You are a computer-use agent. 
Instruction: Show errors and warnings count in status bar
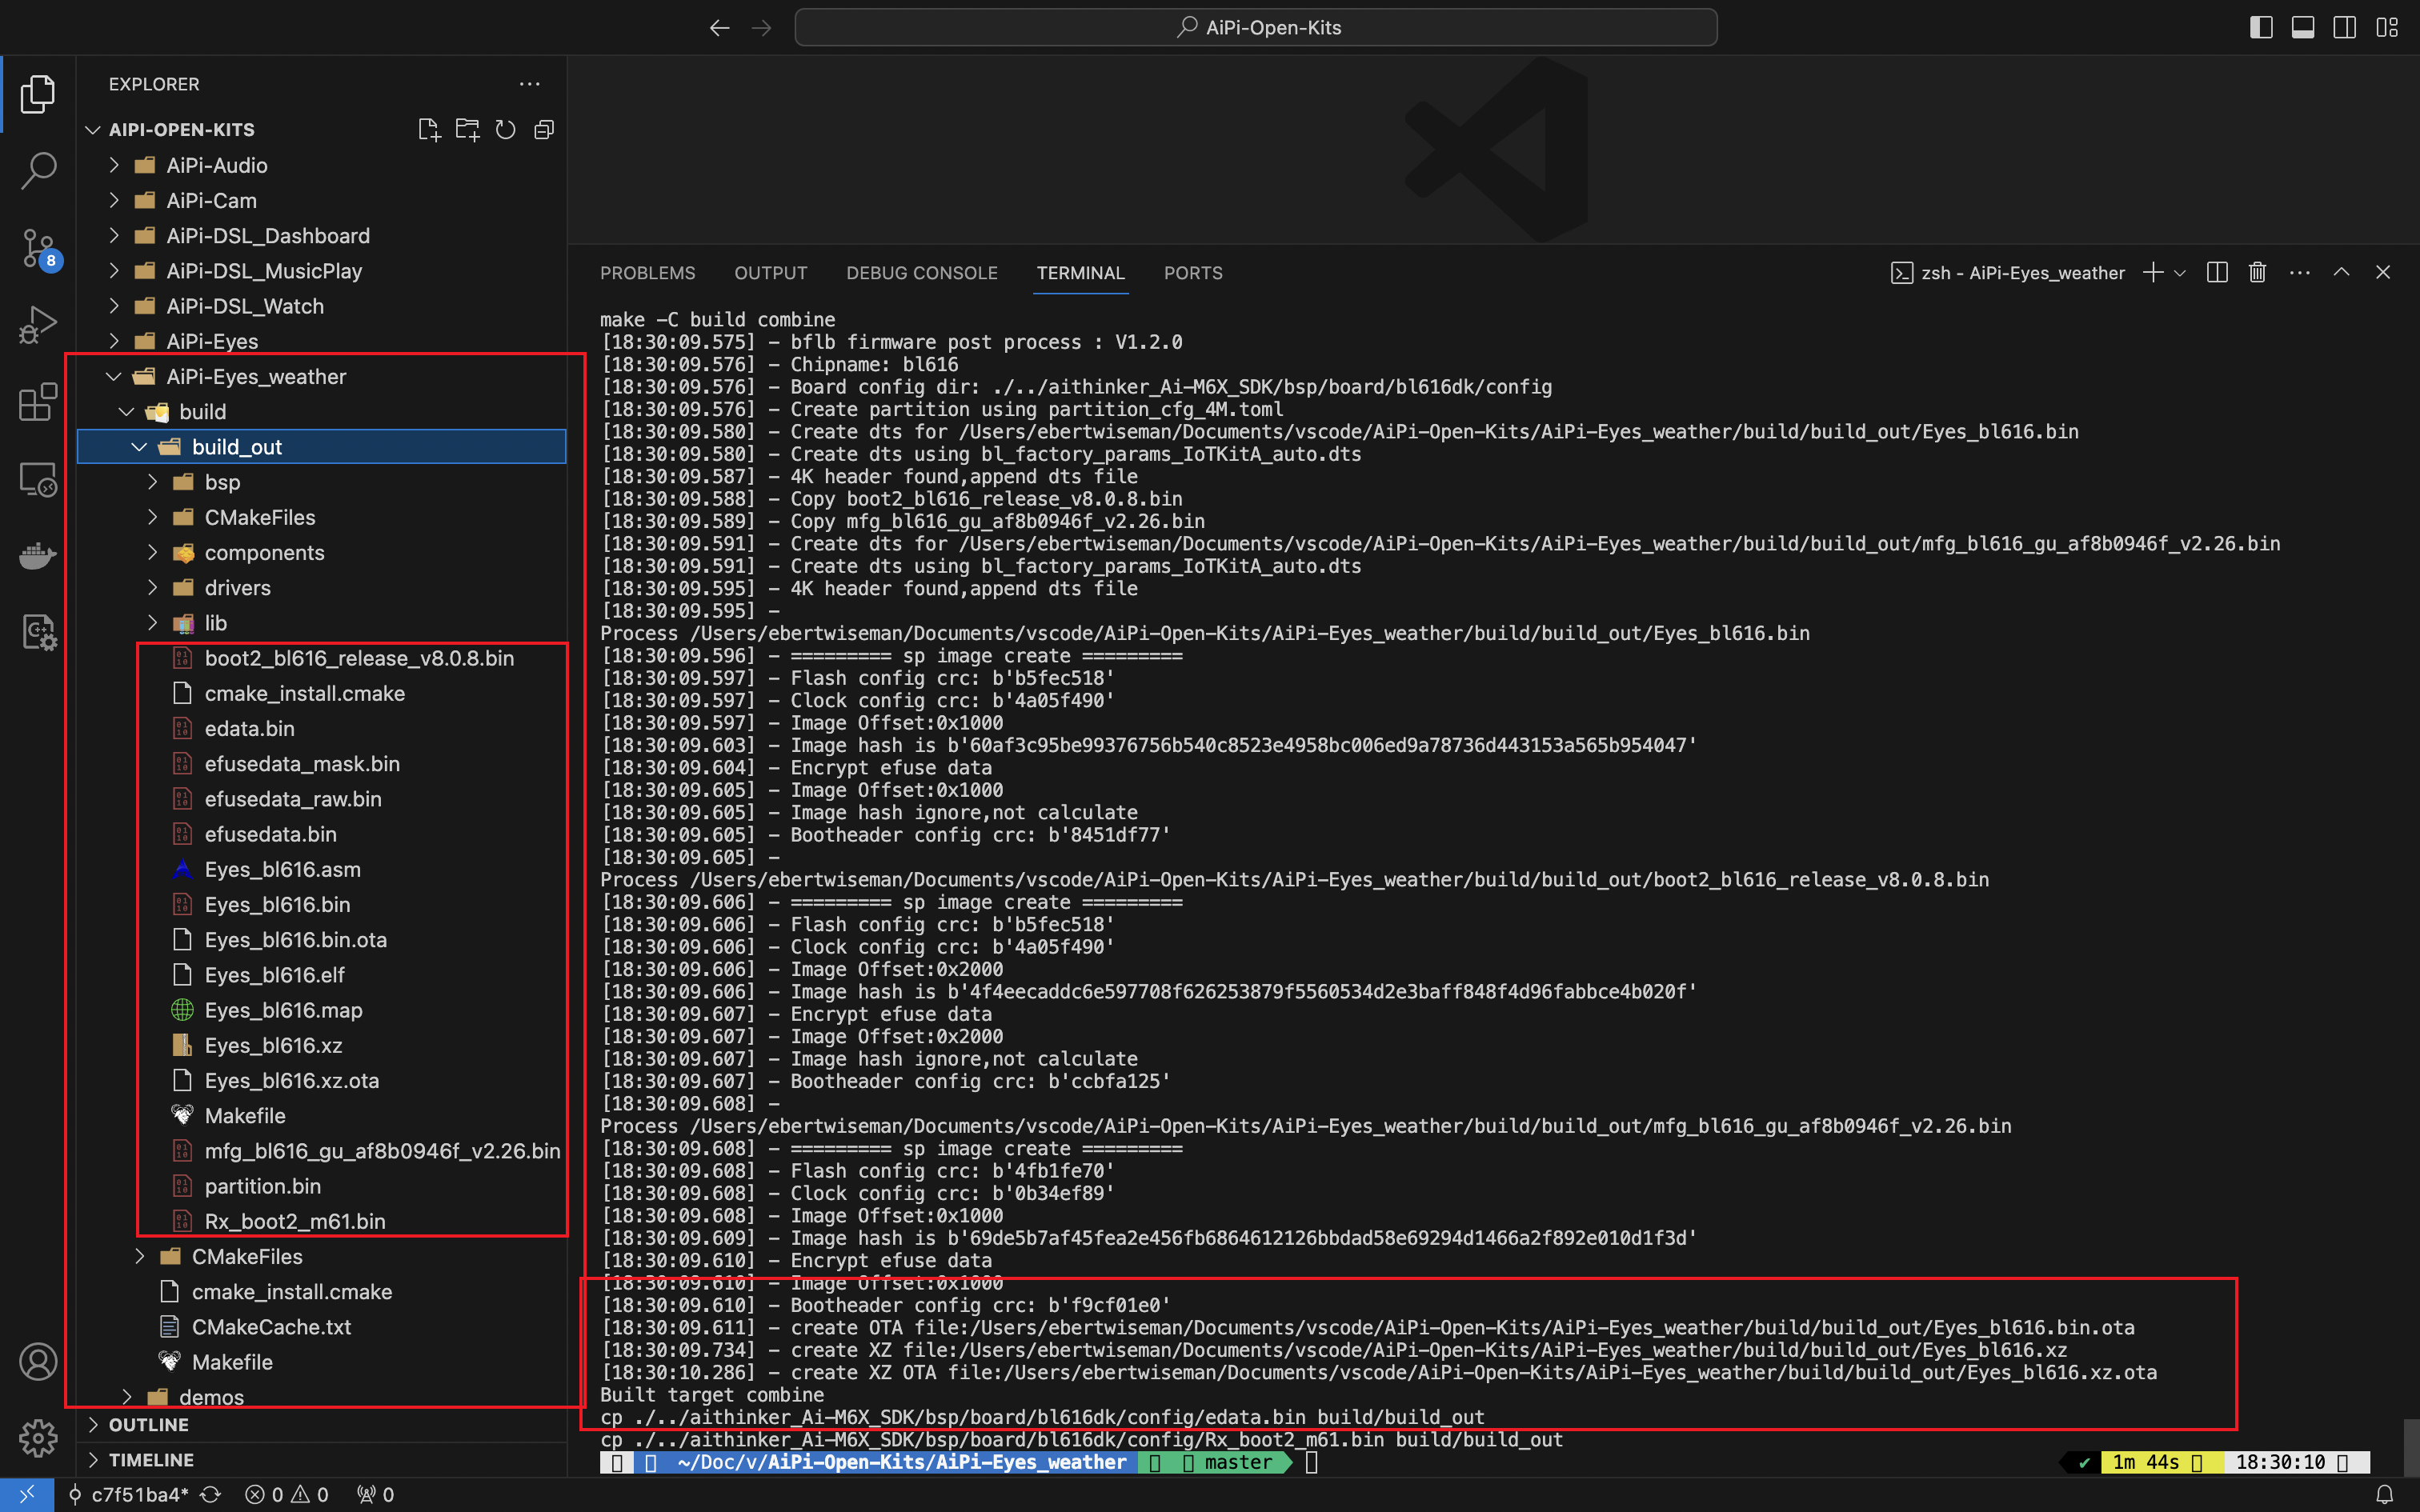[287, 1495]
